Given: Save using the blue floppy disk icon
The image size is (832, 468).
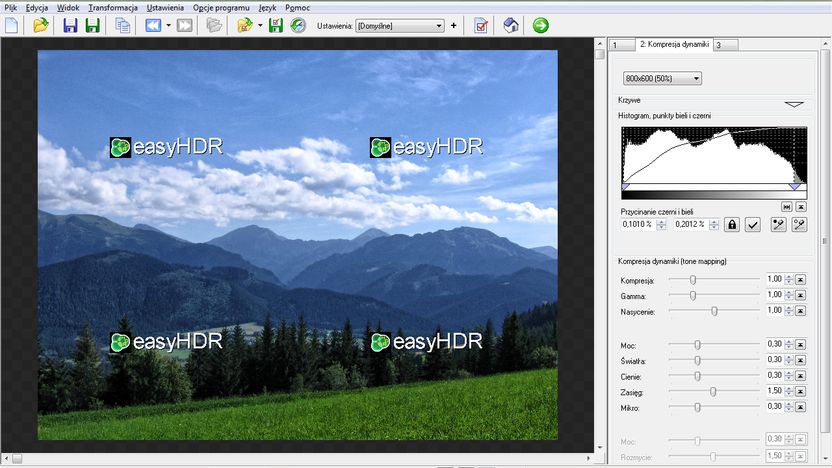Looking at the screenshot, I should pyautogui.click(x=70, y=25).
